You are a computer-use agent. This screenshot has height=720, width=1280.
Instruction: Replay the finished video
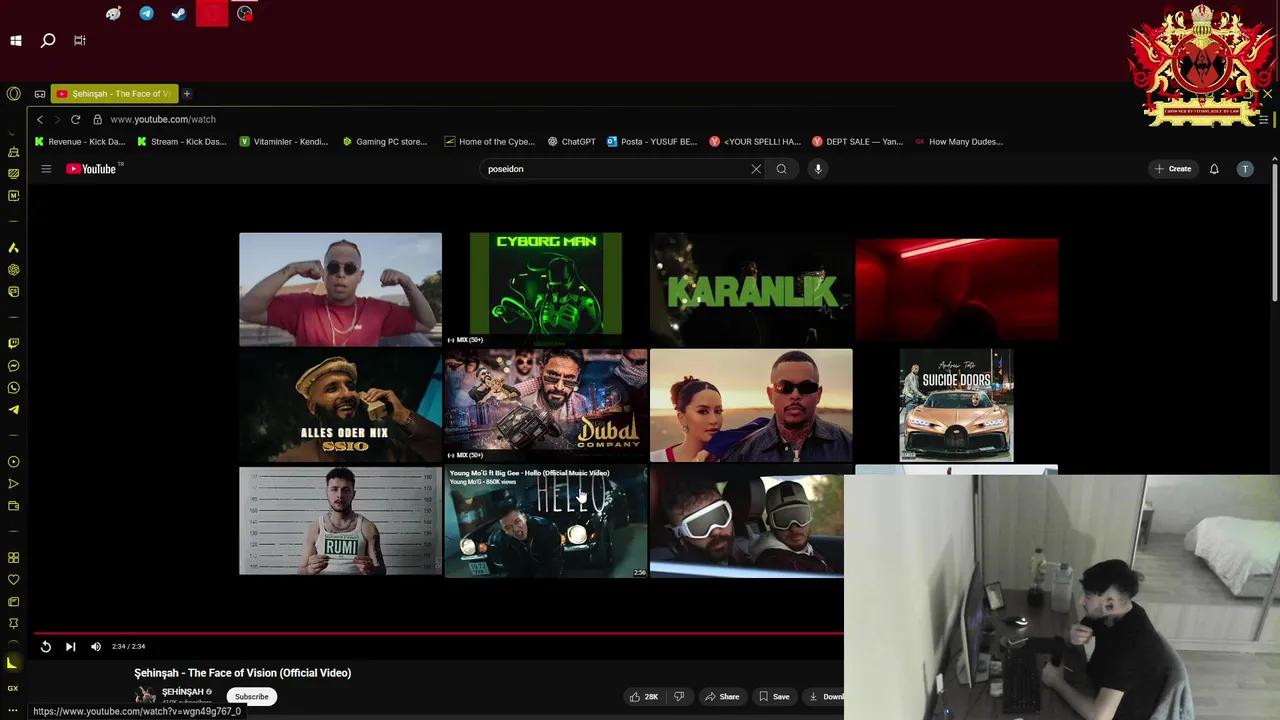click(x=46, y=647)
